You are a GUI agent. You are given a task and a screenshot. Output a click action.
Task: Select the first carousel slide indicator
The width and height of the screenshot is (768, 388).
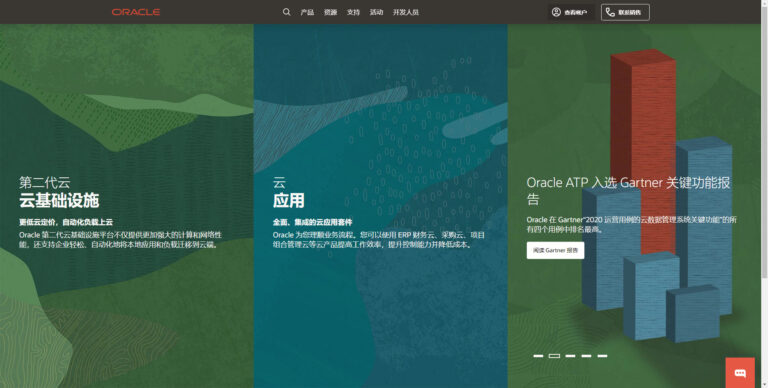tap(538, 356)
